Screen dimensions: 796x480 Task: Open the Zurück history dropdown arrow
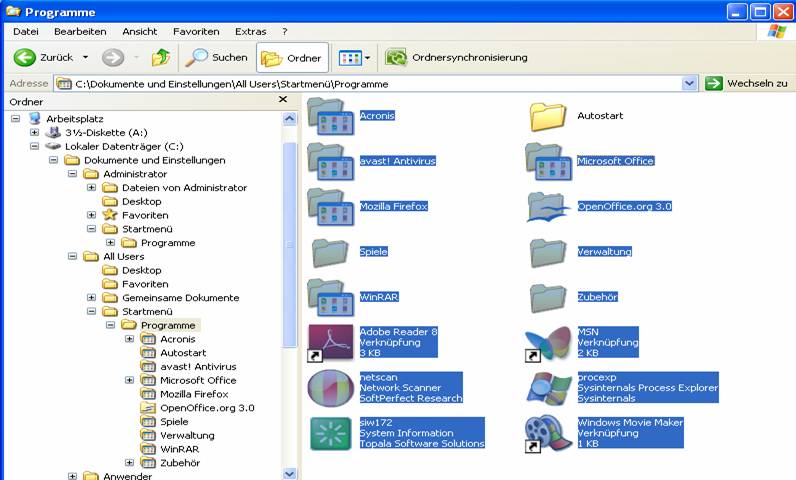coord(85,57)
